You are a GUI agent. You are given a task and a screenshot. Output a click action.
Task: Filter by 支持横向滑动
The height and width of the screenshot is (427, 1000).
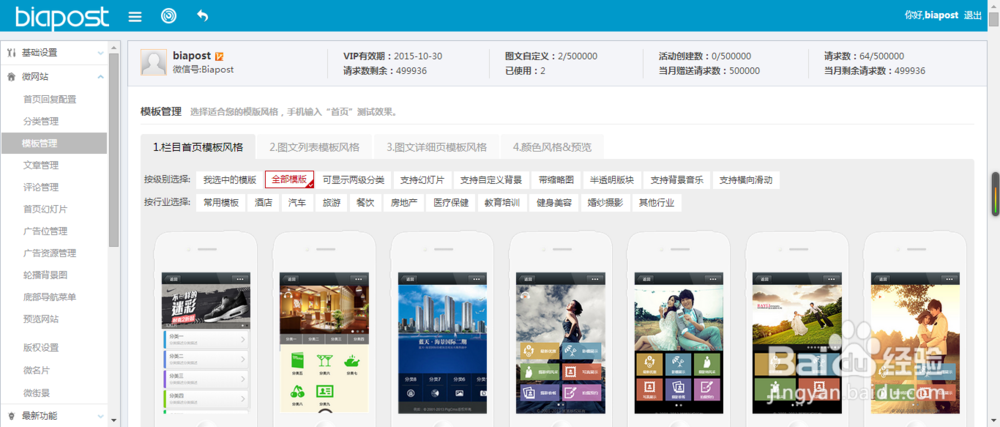click(746, 180)
